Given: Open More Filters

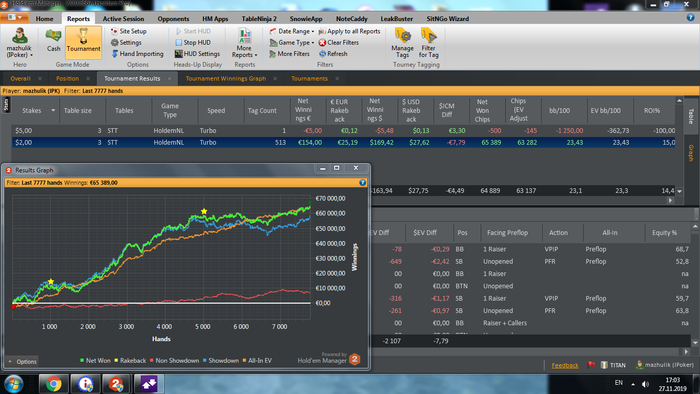Looking at the screenshot, I should click(x=290, y=54).
